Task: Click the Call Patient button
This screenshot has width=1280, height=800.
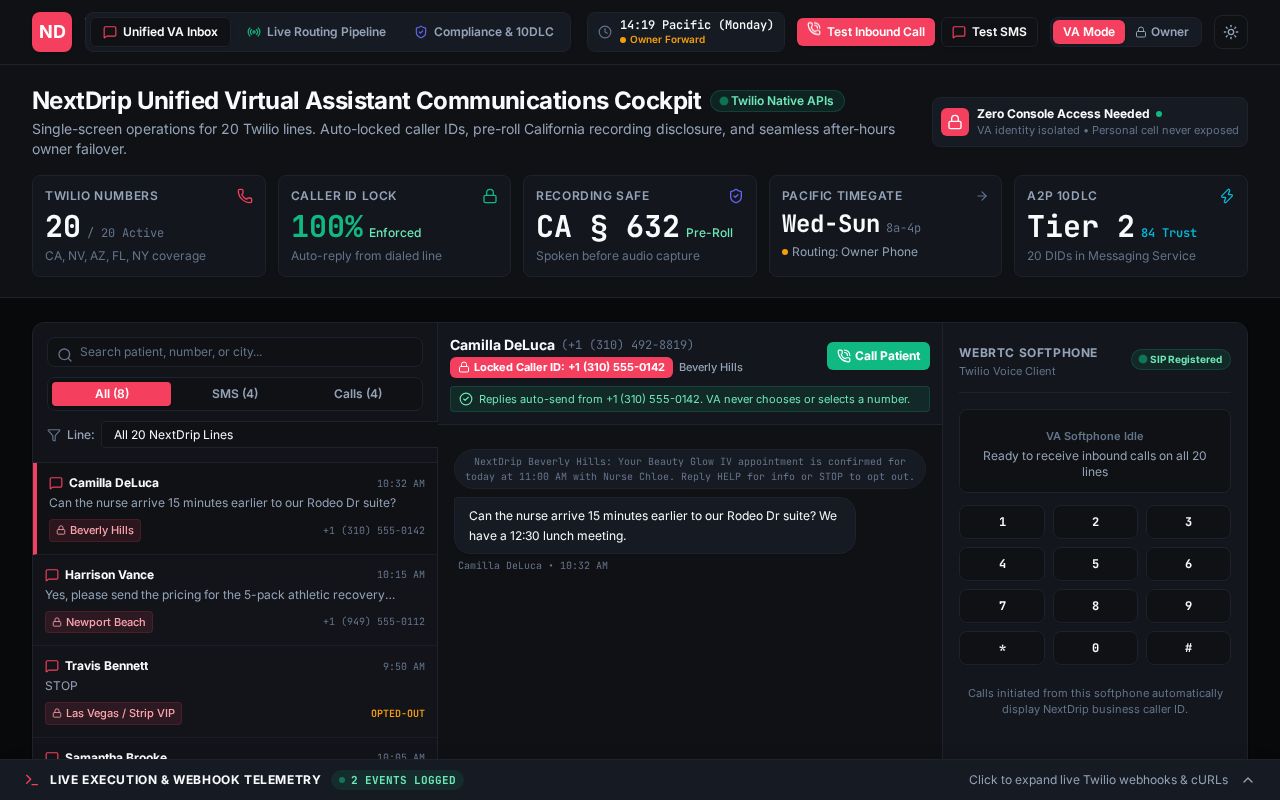Action: click(878, 356)
